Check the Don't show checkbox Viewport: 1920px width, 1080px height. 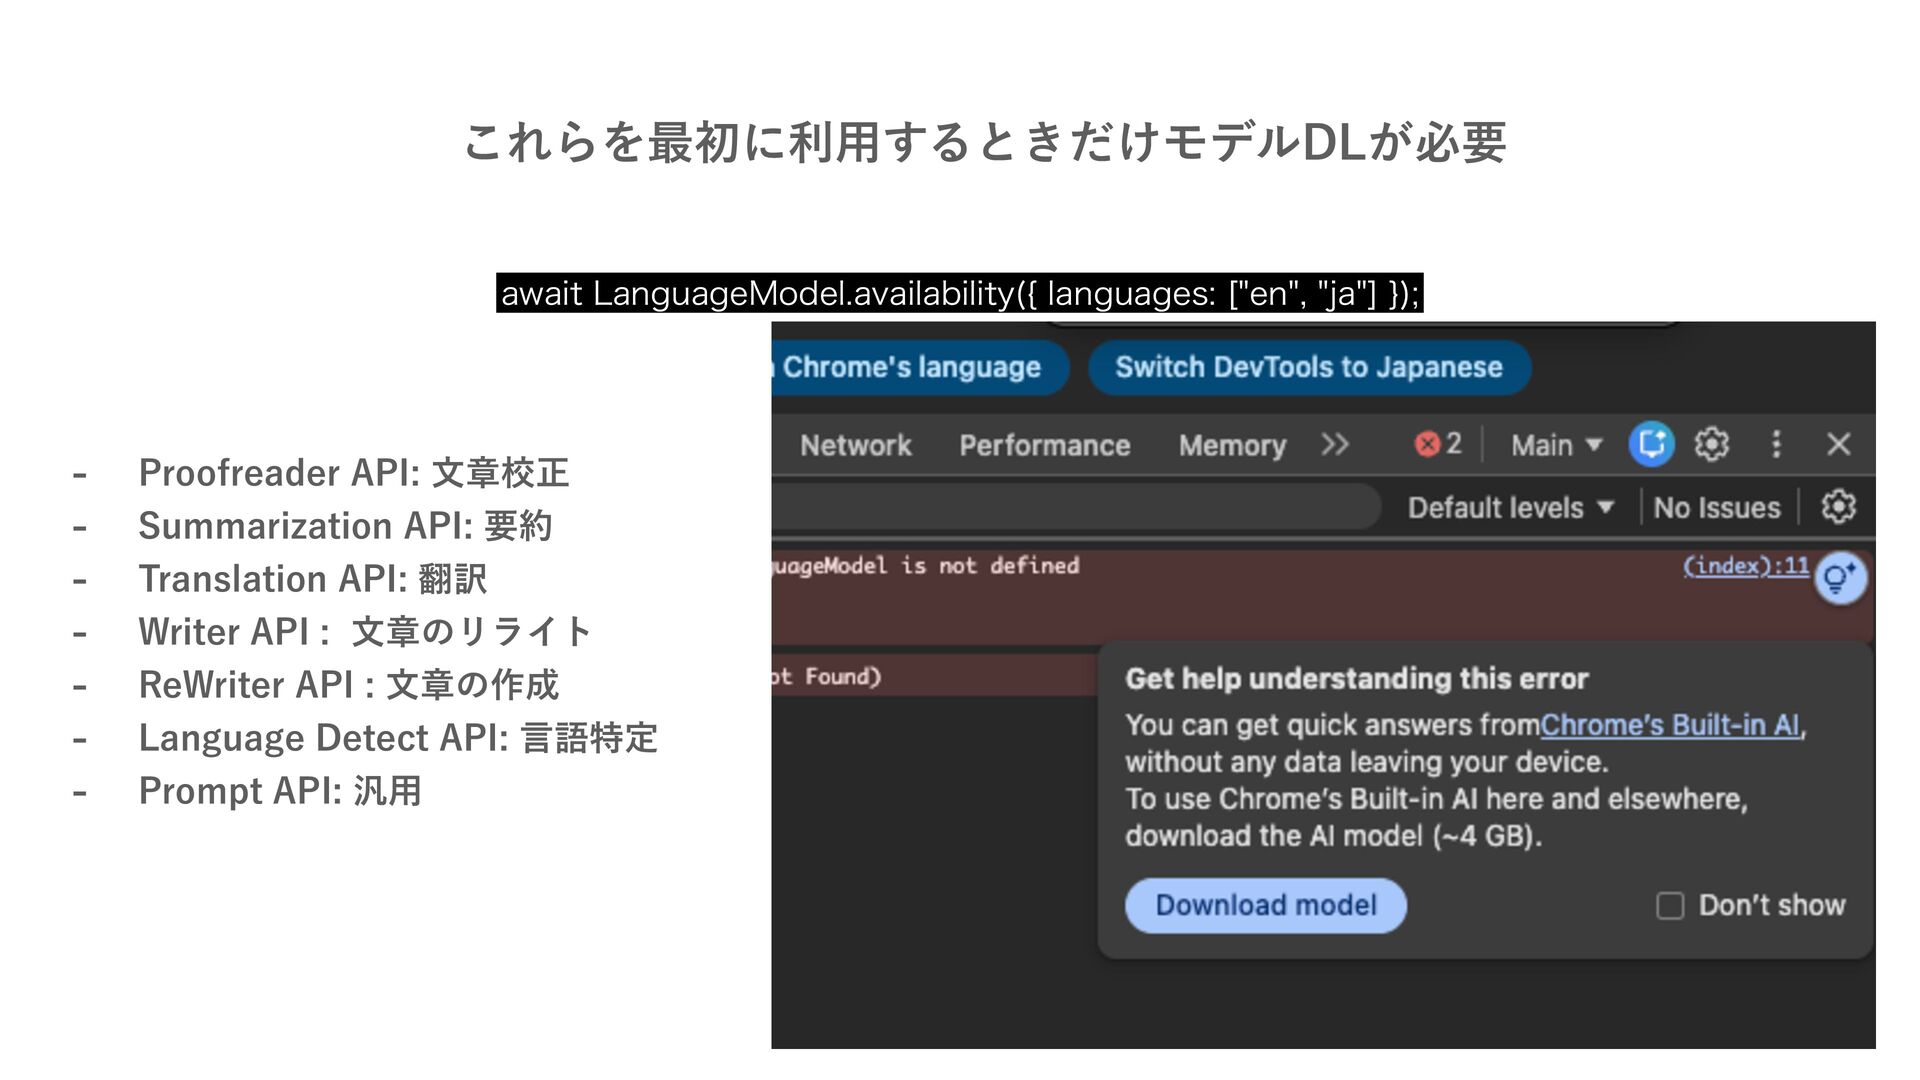coord(1670,906)
